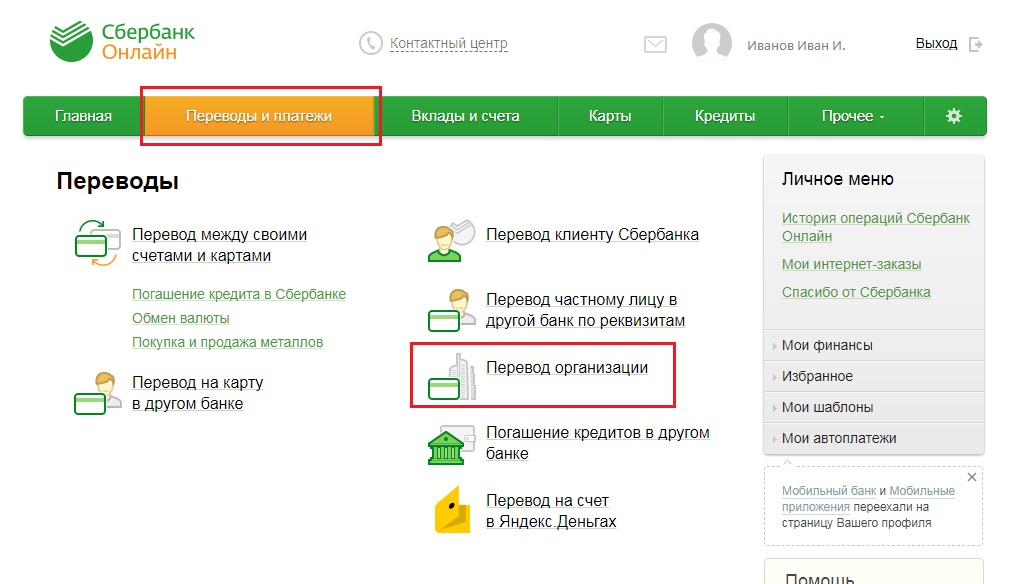The image size is (1011, 584).
Task: Open the Мои интернет-заказы link
Action: [x=852, y=264]
